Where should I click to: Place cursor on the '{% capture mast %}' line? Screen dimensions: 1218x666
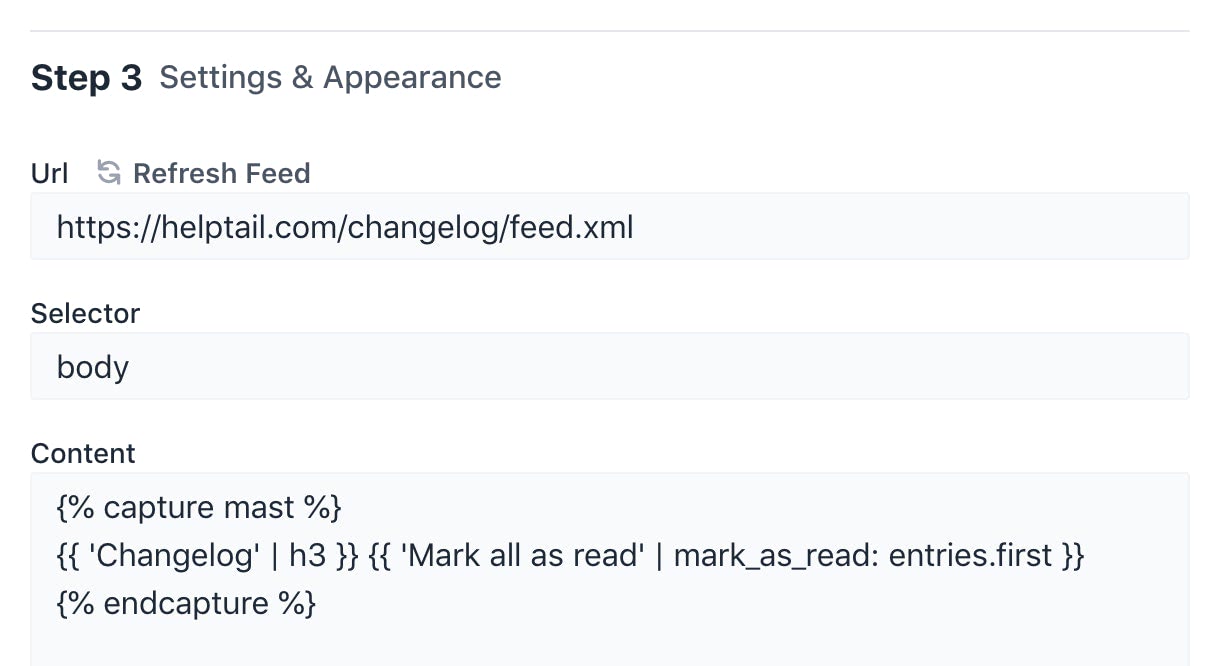(x=199, y=507)
